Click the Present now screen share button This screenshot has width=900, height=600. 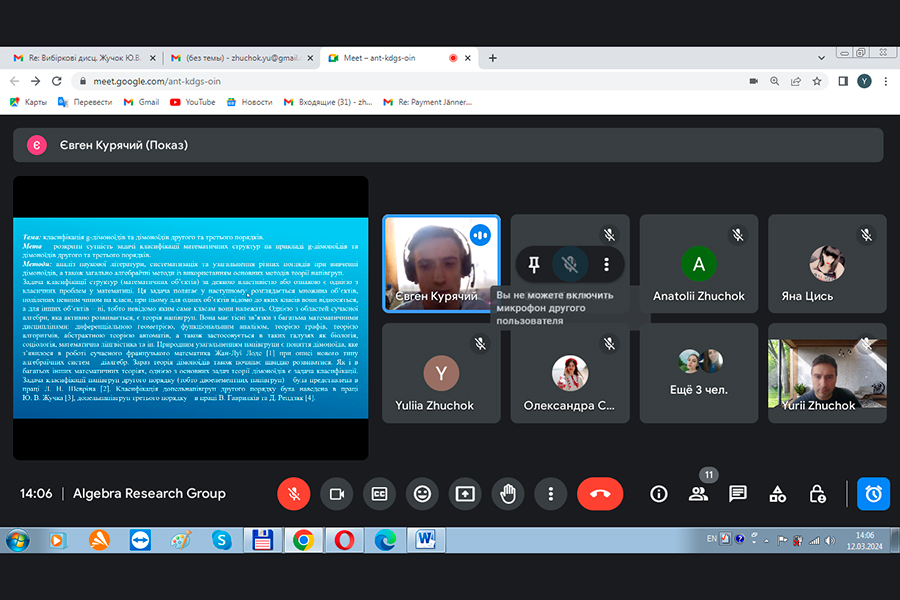pos(465,494)
